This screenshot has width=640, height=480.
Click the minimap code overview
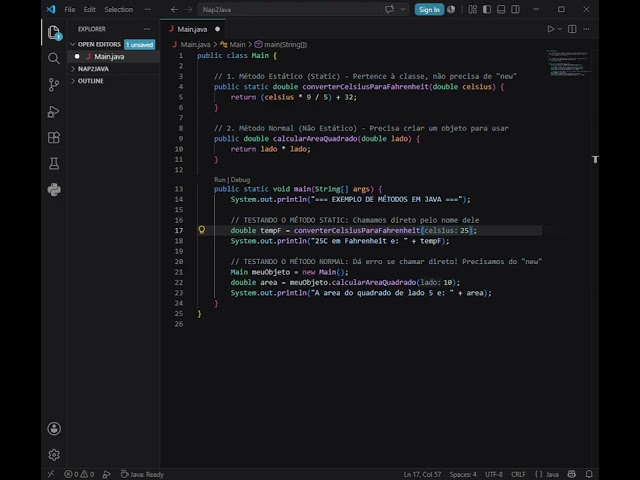click(569, 63)
